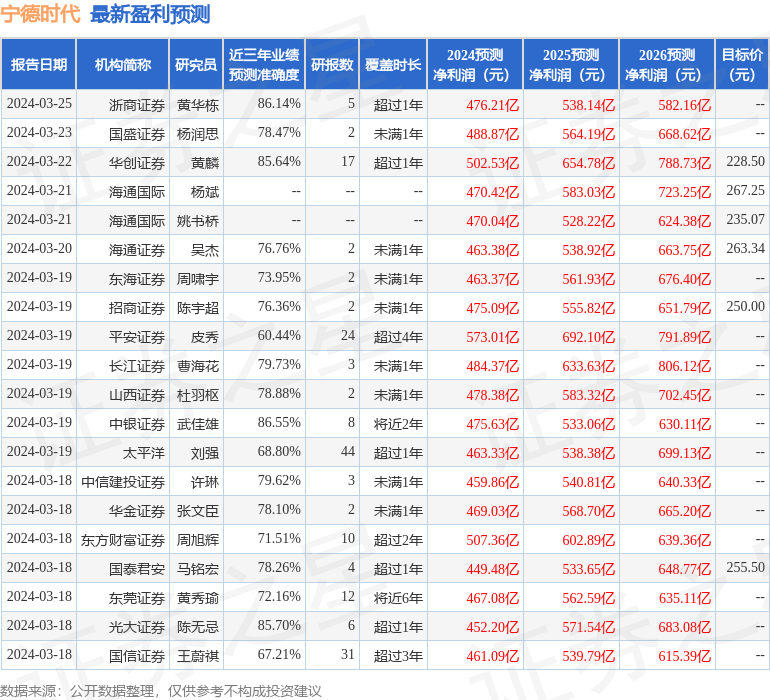Viewport: 770px width, 700px height.
Task: Select institution 招商证券
Action: (137, 308)
